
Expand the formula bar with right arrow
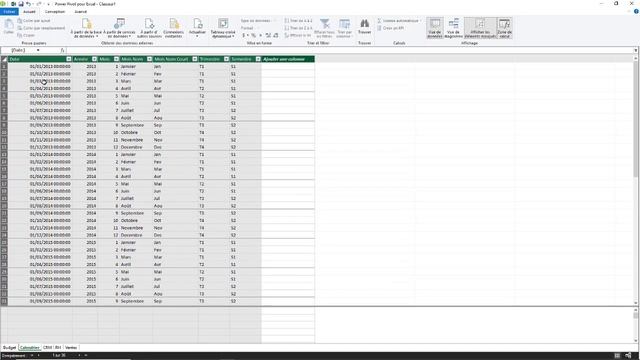(636, 50)
